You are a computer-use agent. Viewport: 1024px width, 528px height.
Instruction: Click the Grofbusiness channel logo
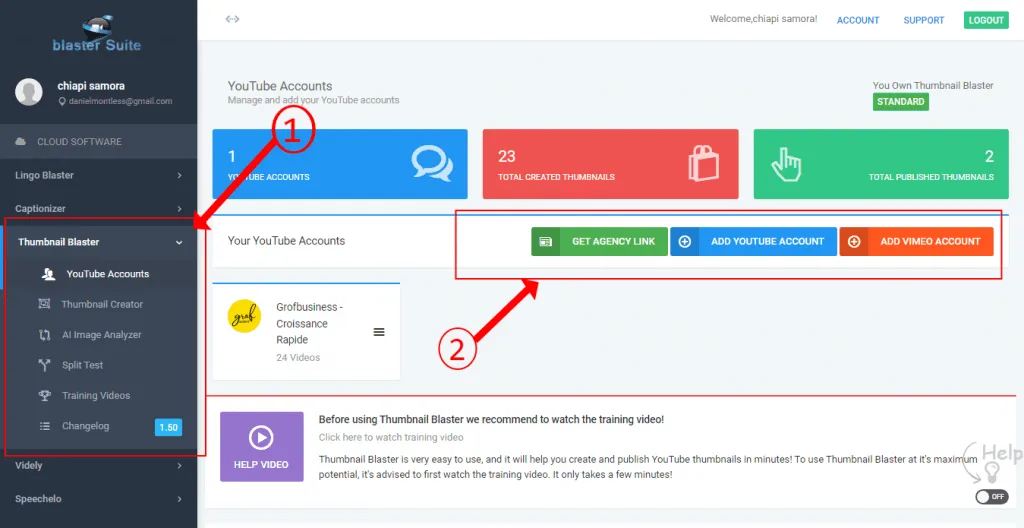tap(244, 316)
